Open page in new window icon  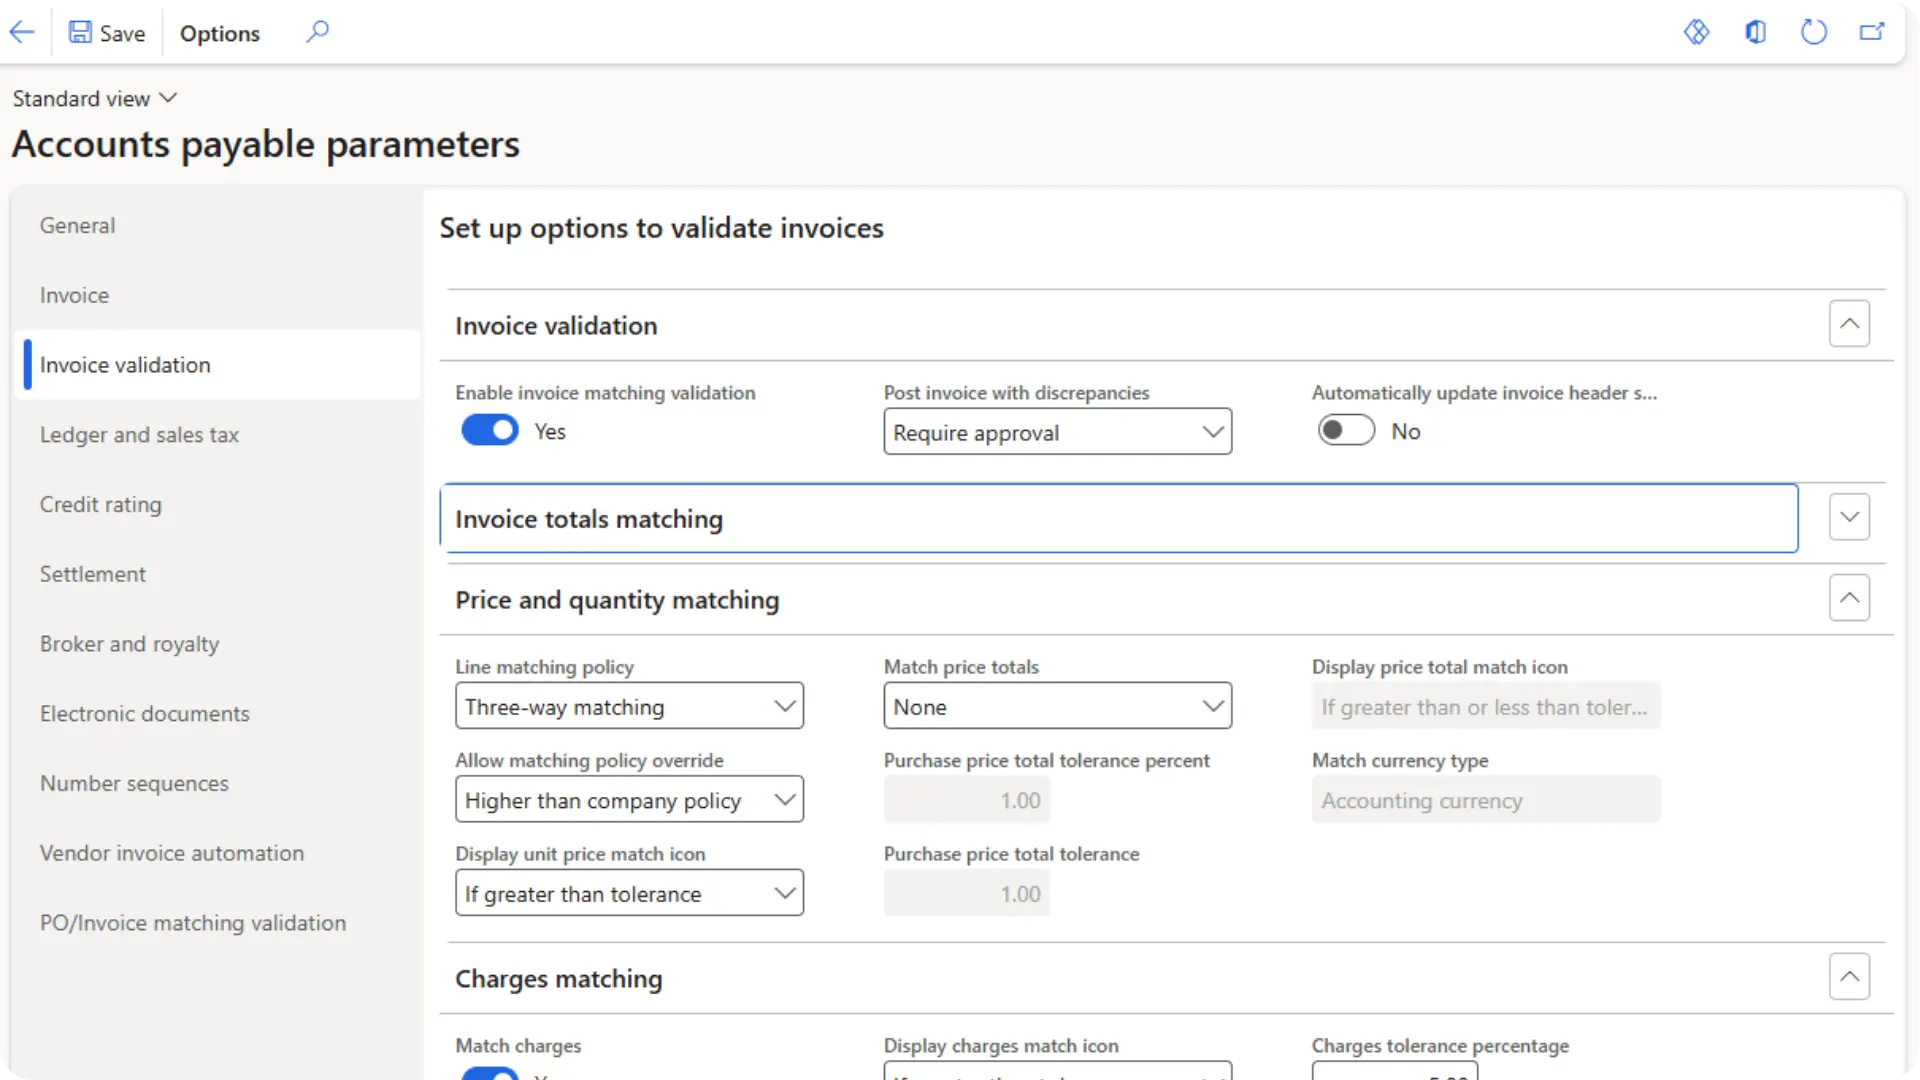[x=1871, y=32]
